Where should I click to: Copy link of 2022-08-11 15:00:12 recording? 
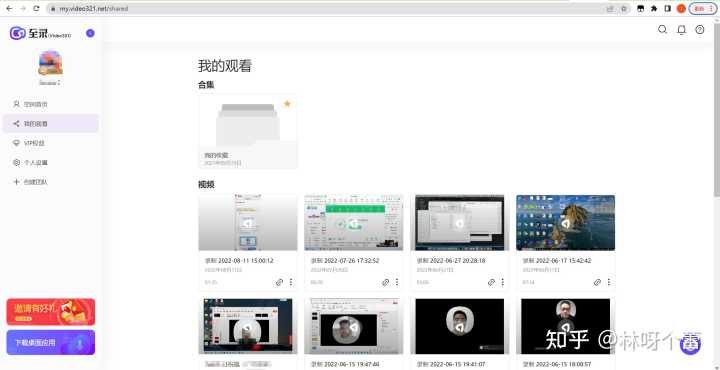(x=279, y=282)
